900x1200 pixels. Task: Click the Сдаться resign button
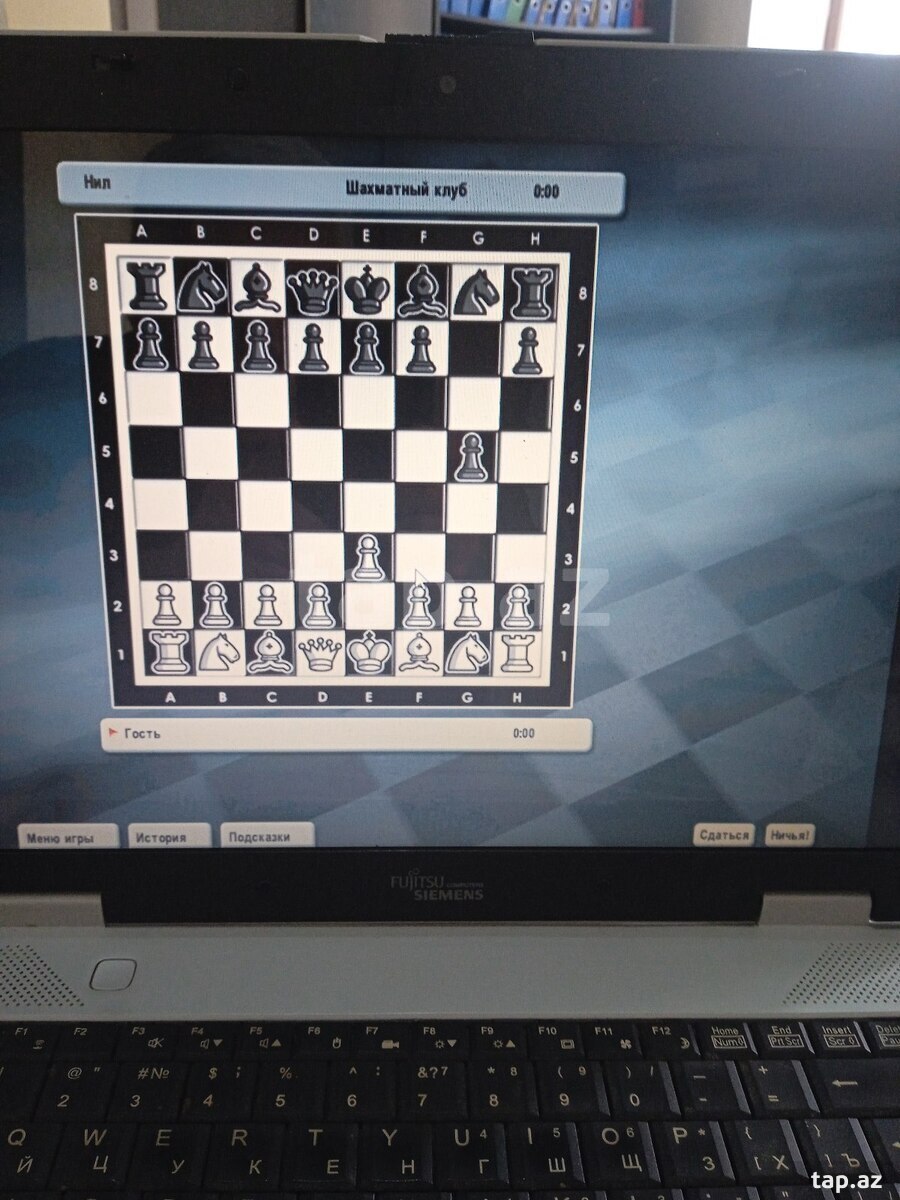tap(725, 834)
